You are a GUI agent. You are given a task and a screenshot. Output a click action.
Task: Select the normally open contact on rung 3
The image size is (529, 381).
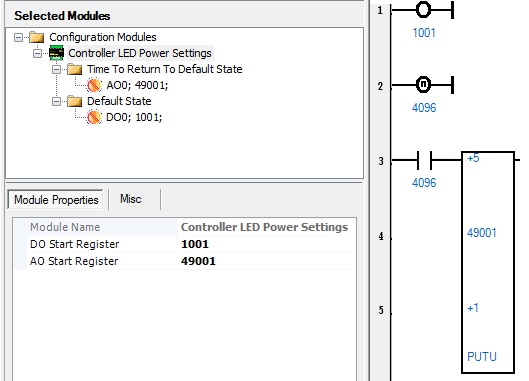(x=424, y=160)
